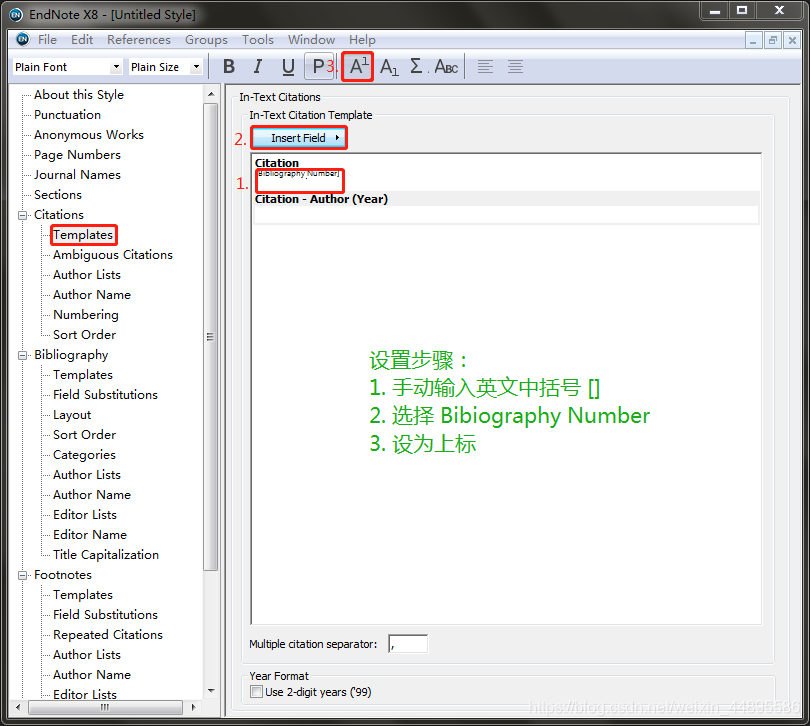Select Editor Name under Bibliography

tap(90, 535)
